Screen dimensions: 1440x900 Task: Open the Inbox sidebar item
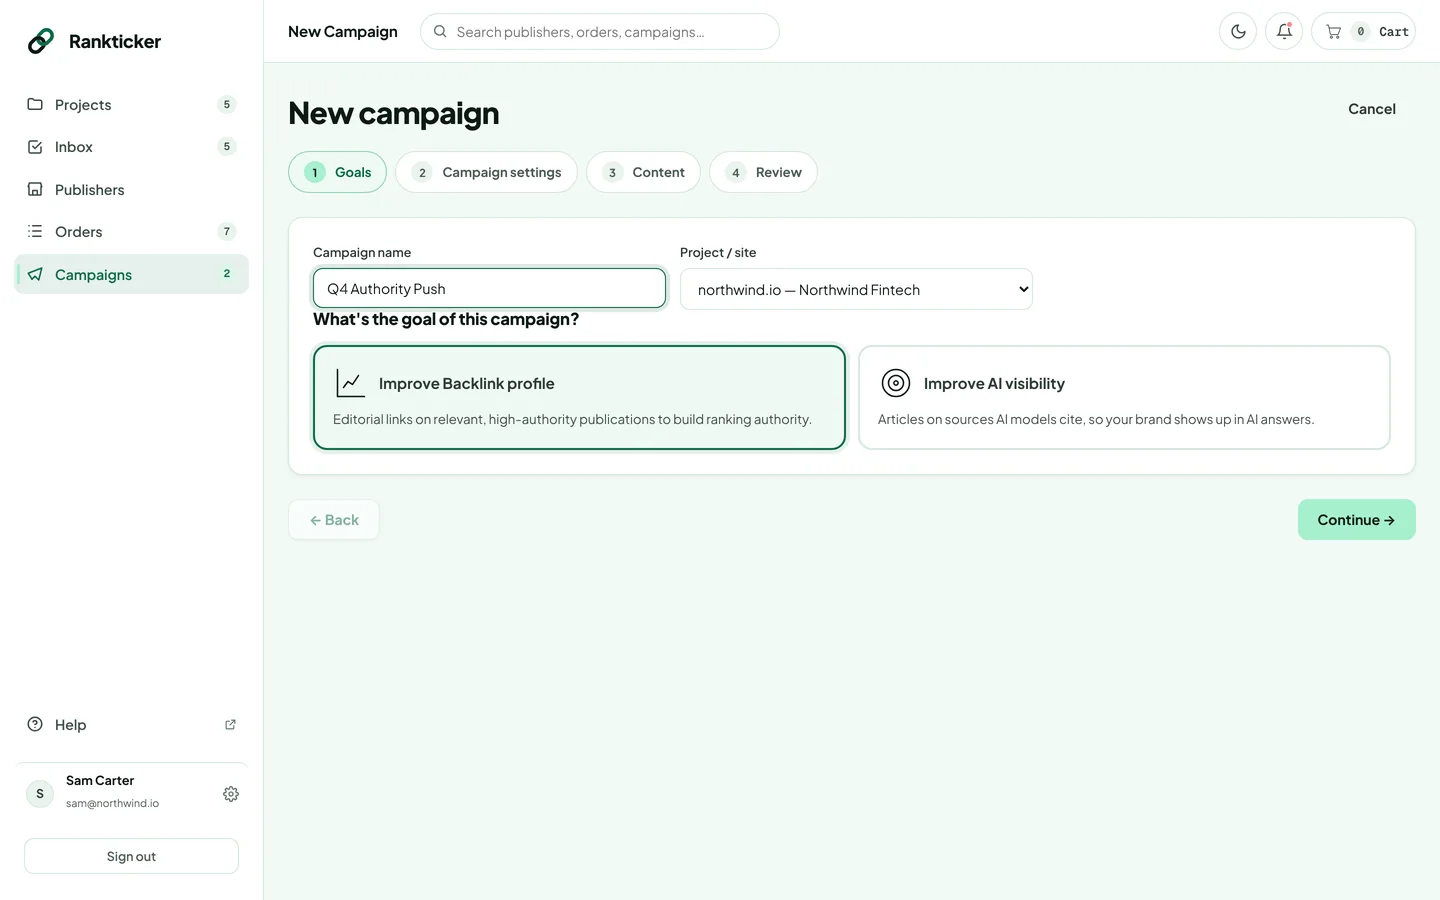tap(131, 147)
